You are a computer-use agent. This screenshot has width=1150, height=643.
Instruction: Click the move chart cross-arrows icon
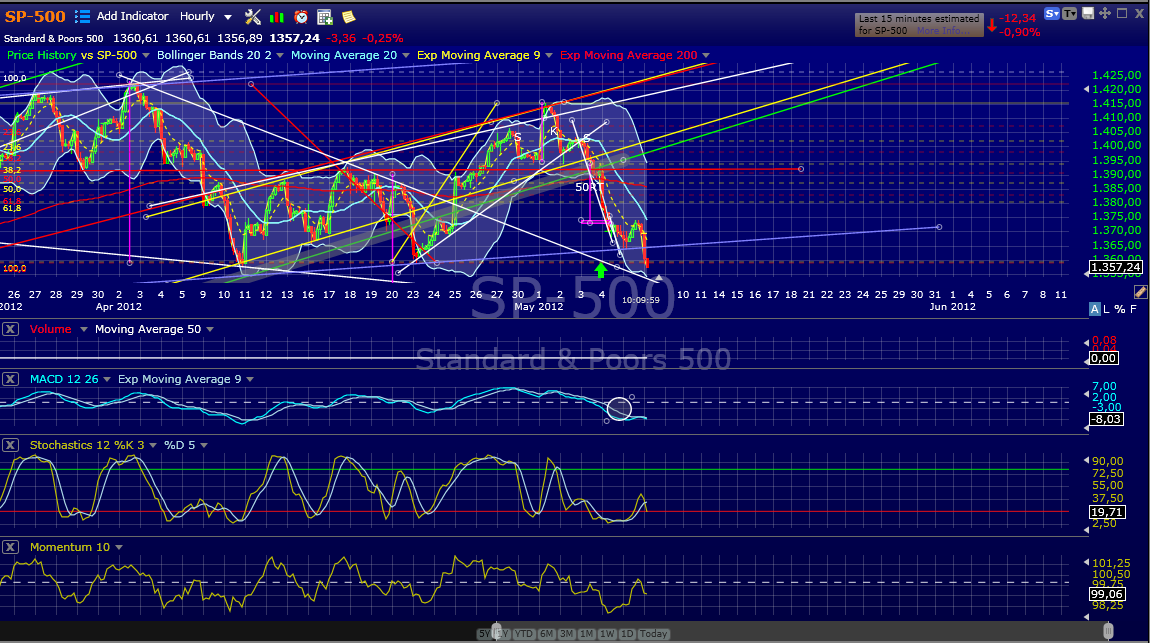click(1105, 13)
